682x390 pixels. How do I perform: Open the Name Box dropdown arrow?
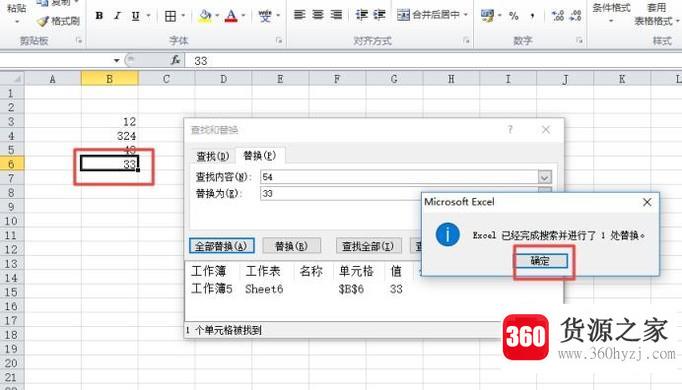(117, 60)
